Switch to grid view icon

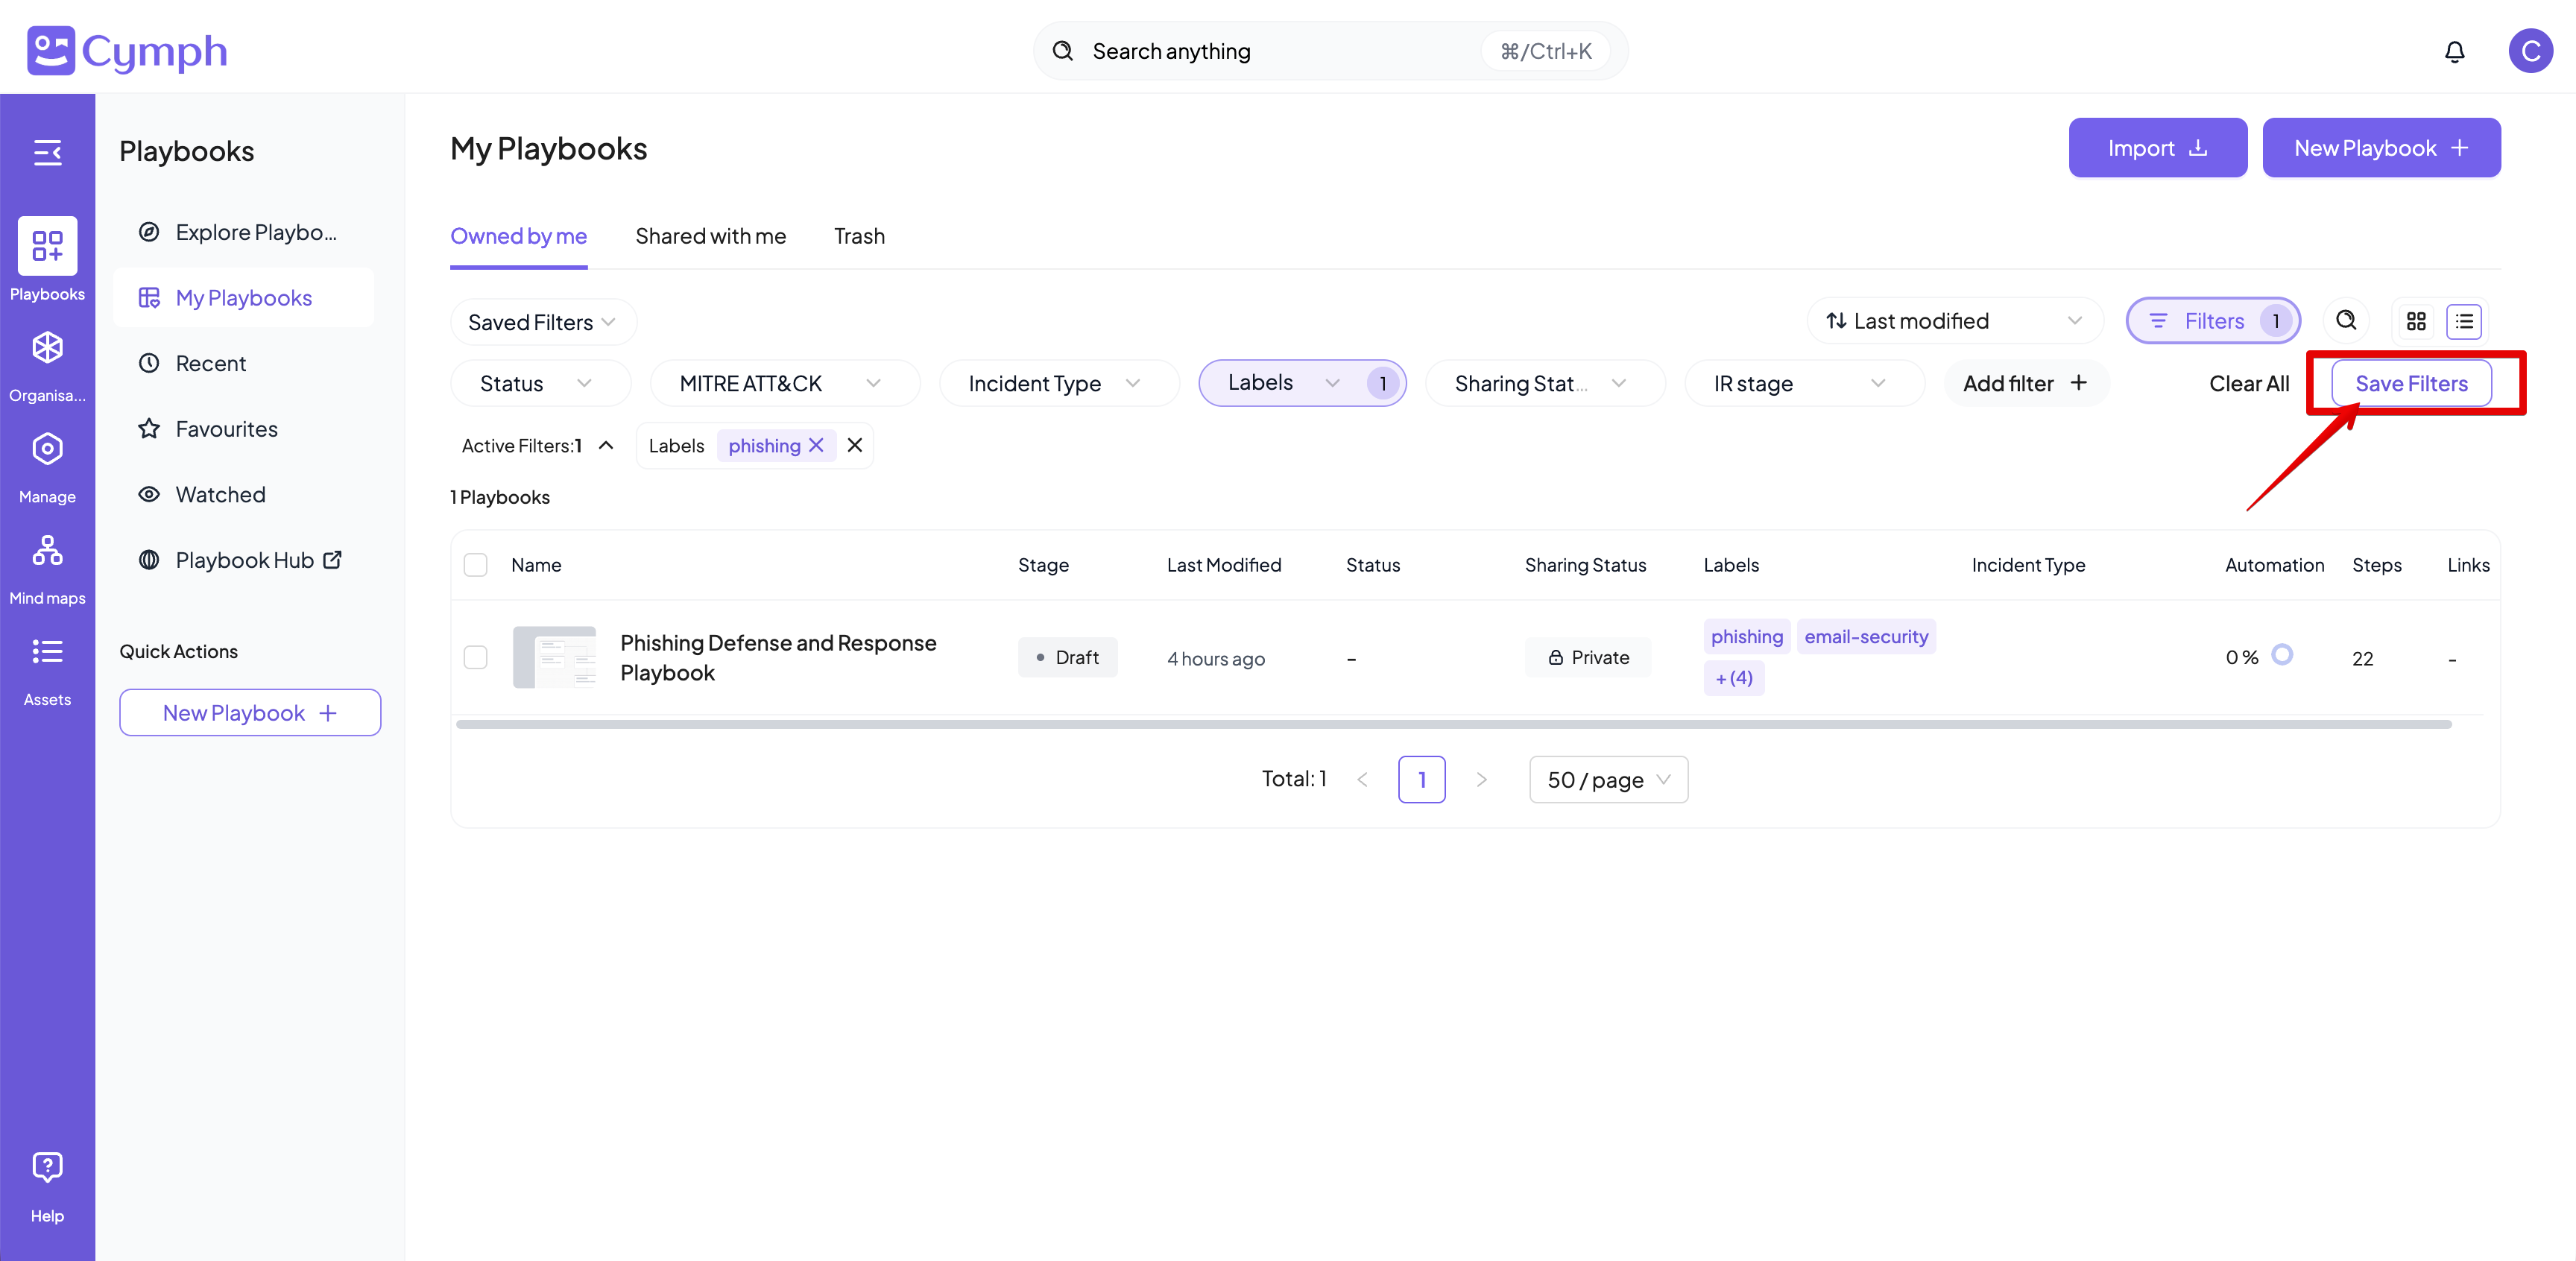[x=2416, y=321]
